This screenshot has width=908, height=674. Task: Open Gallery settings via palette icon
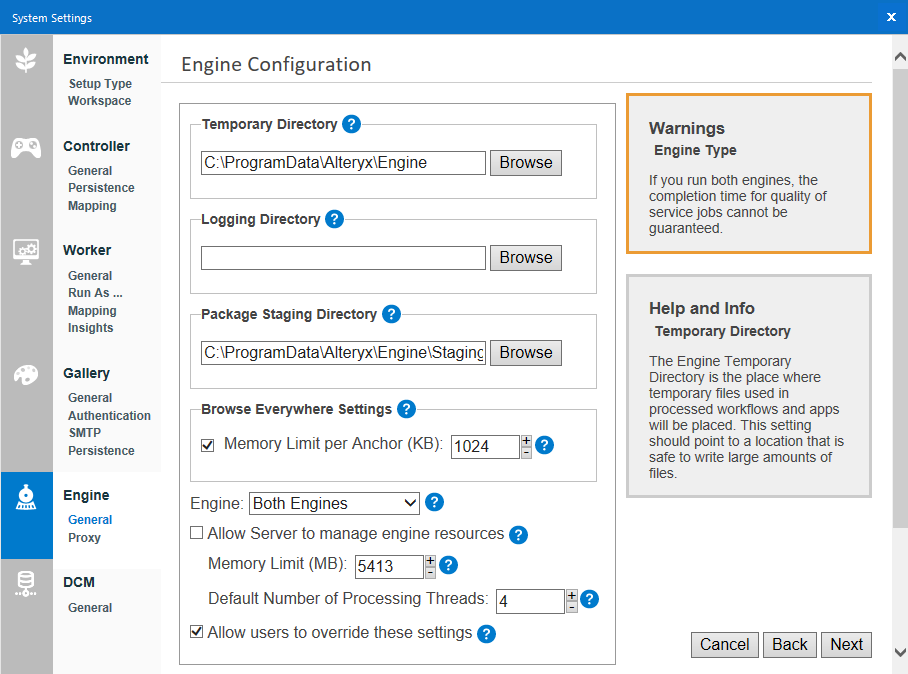[27, 374]
